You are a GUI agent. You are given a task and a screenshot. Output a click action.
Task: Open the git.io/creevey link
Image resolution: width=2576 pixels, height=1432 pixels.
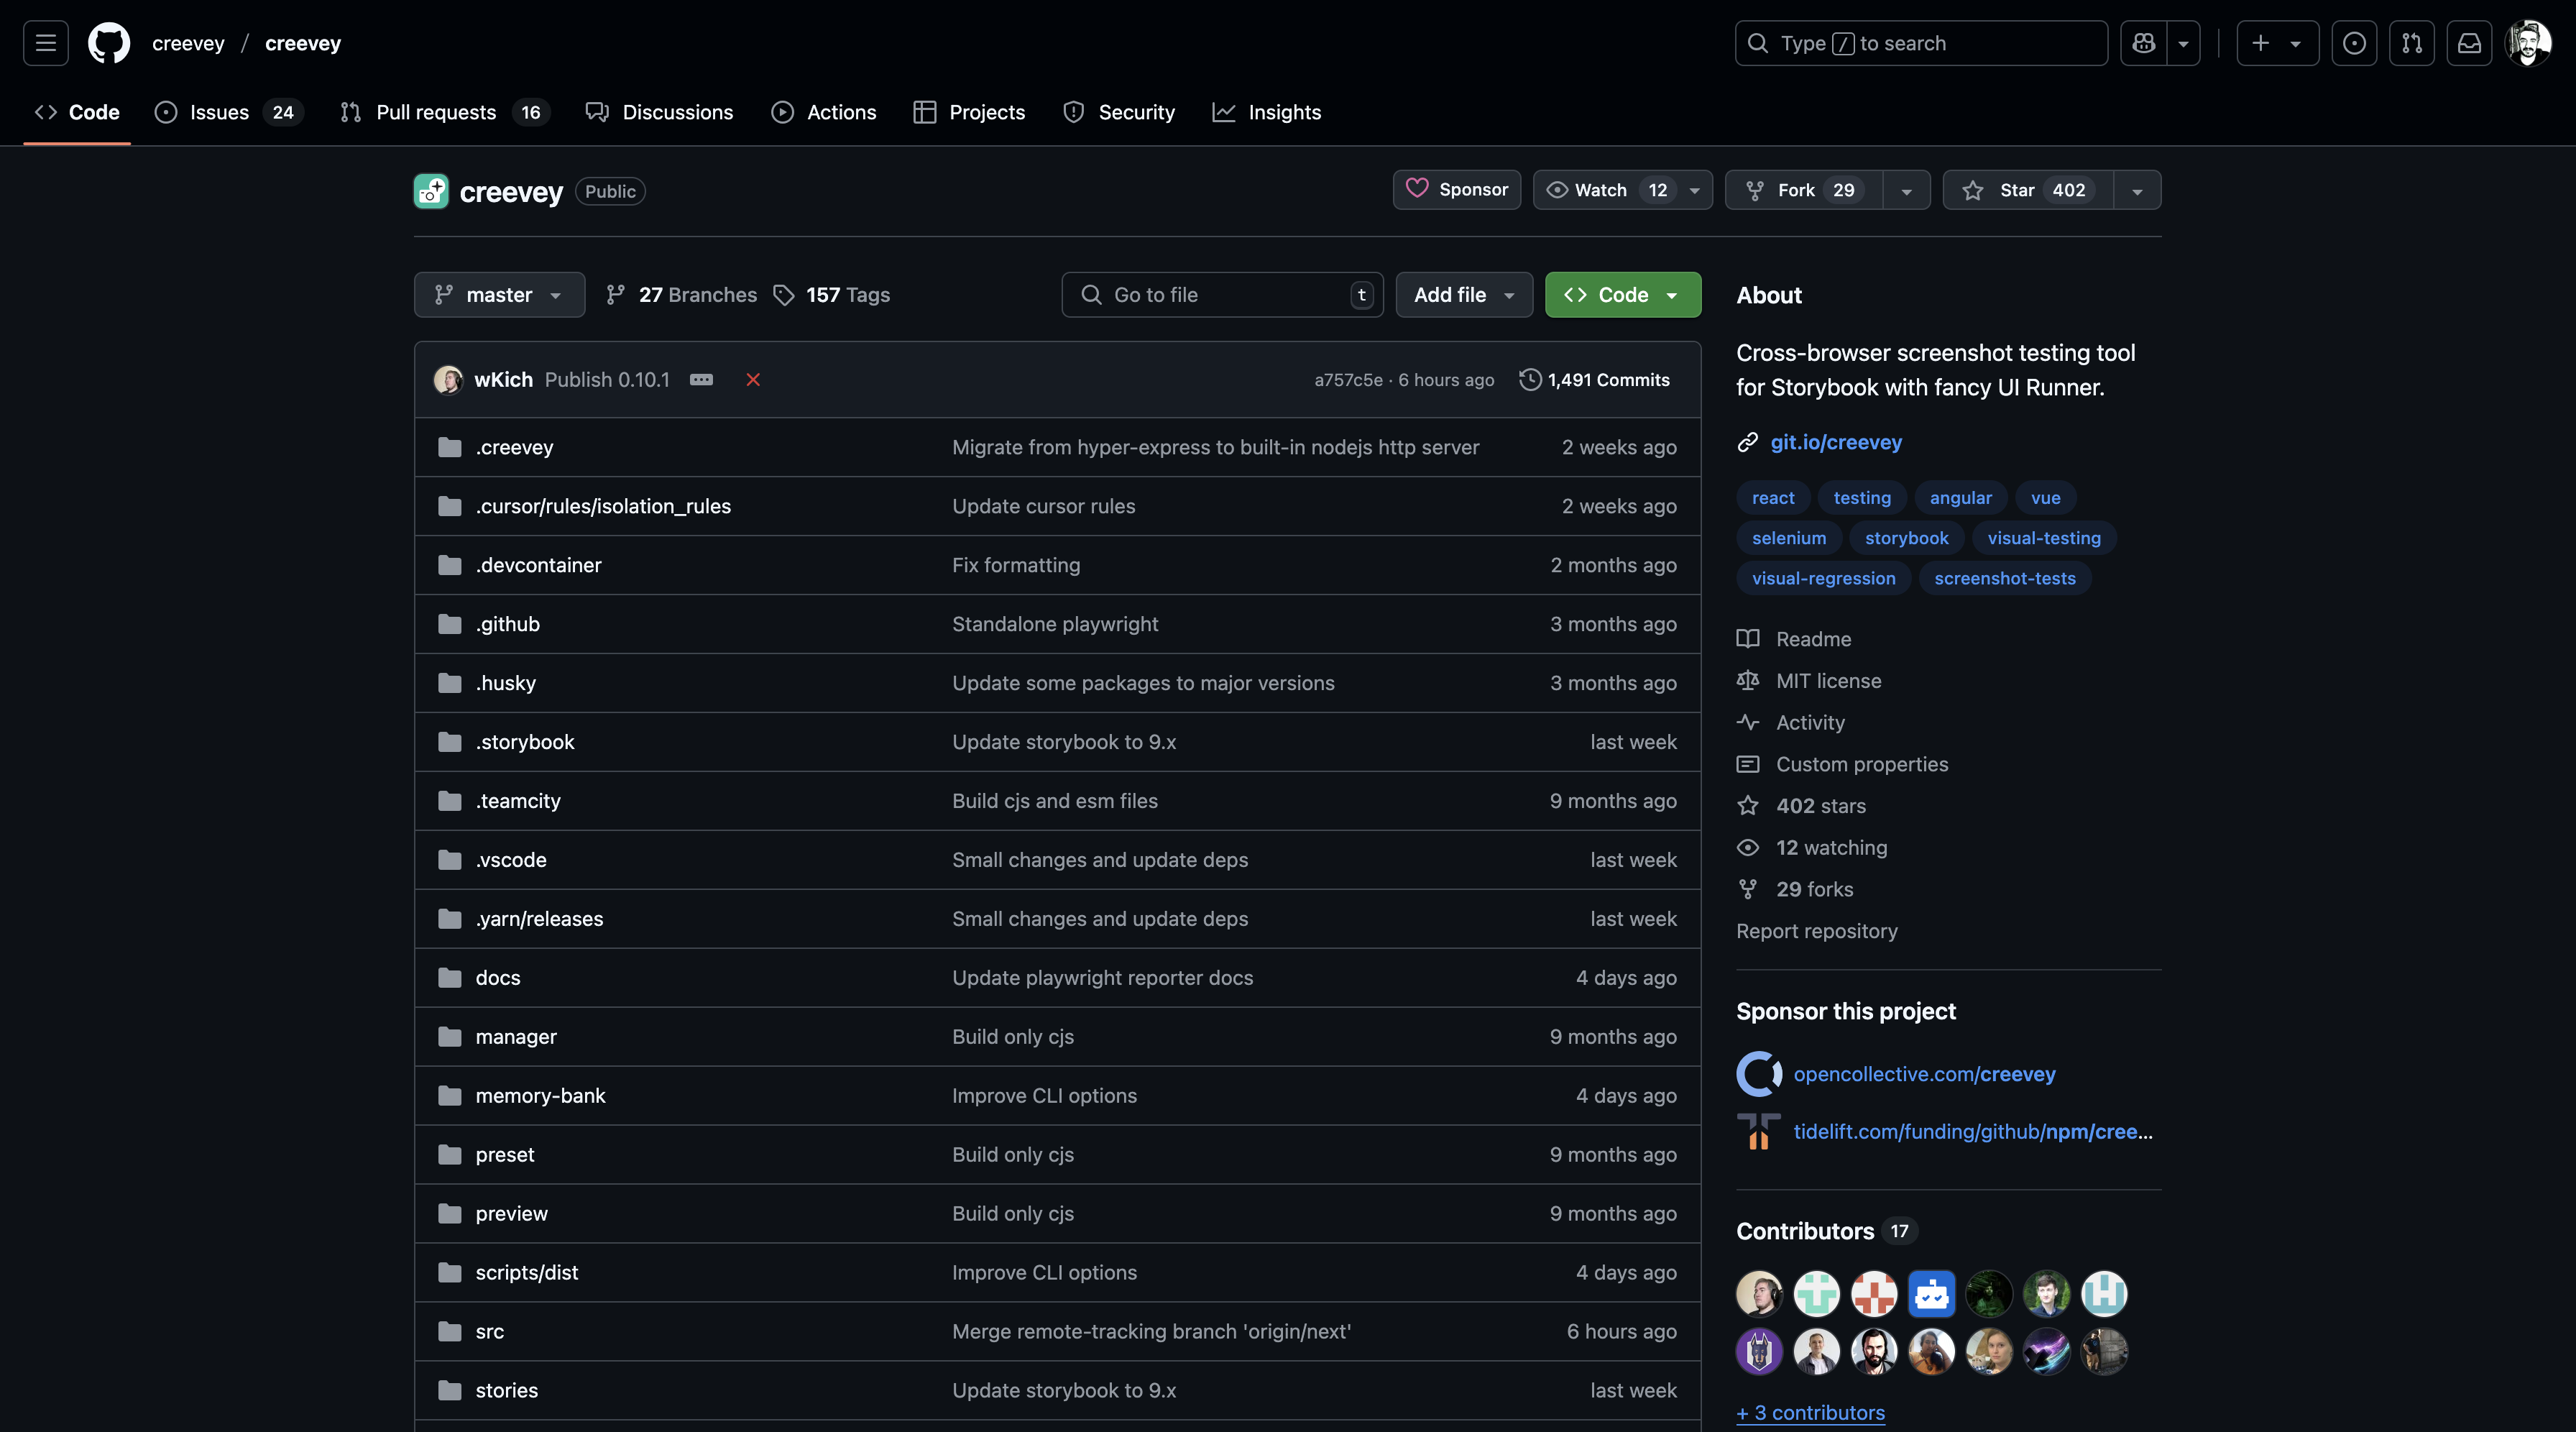pyautogui.click(x=1836, y=442)
